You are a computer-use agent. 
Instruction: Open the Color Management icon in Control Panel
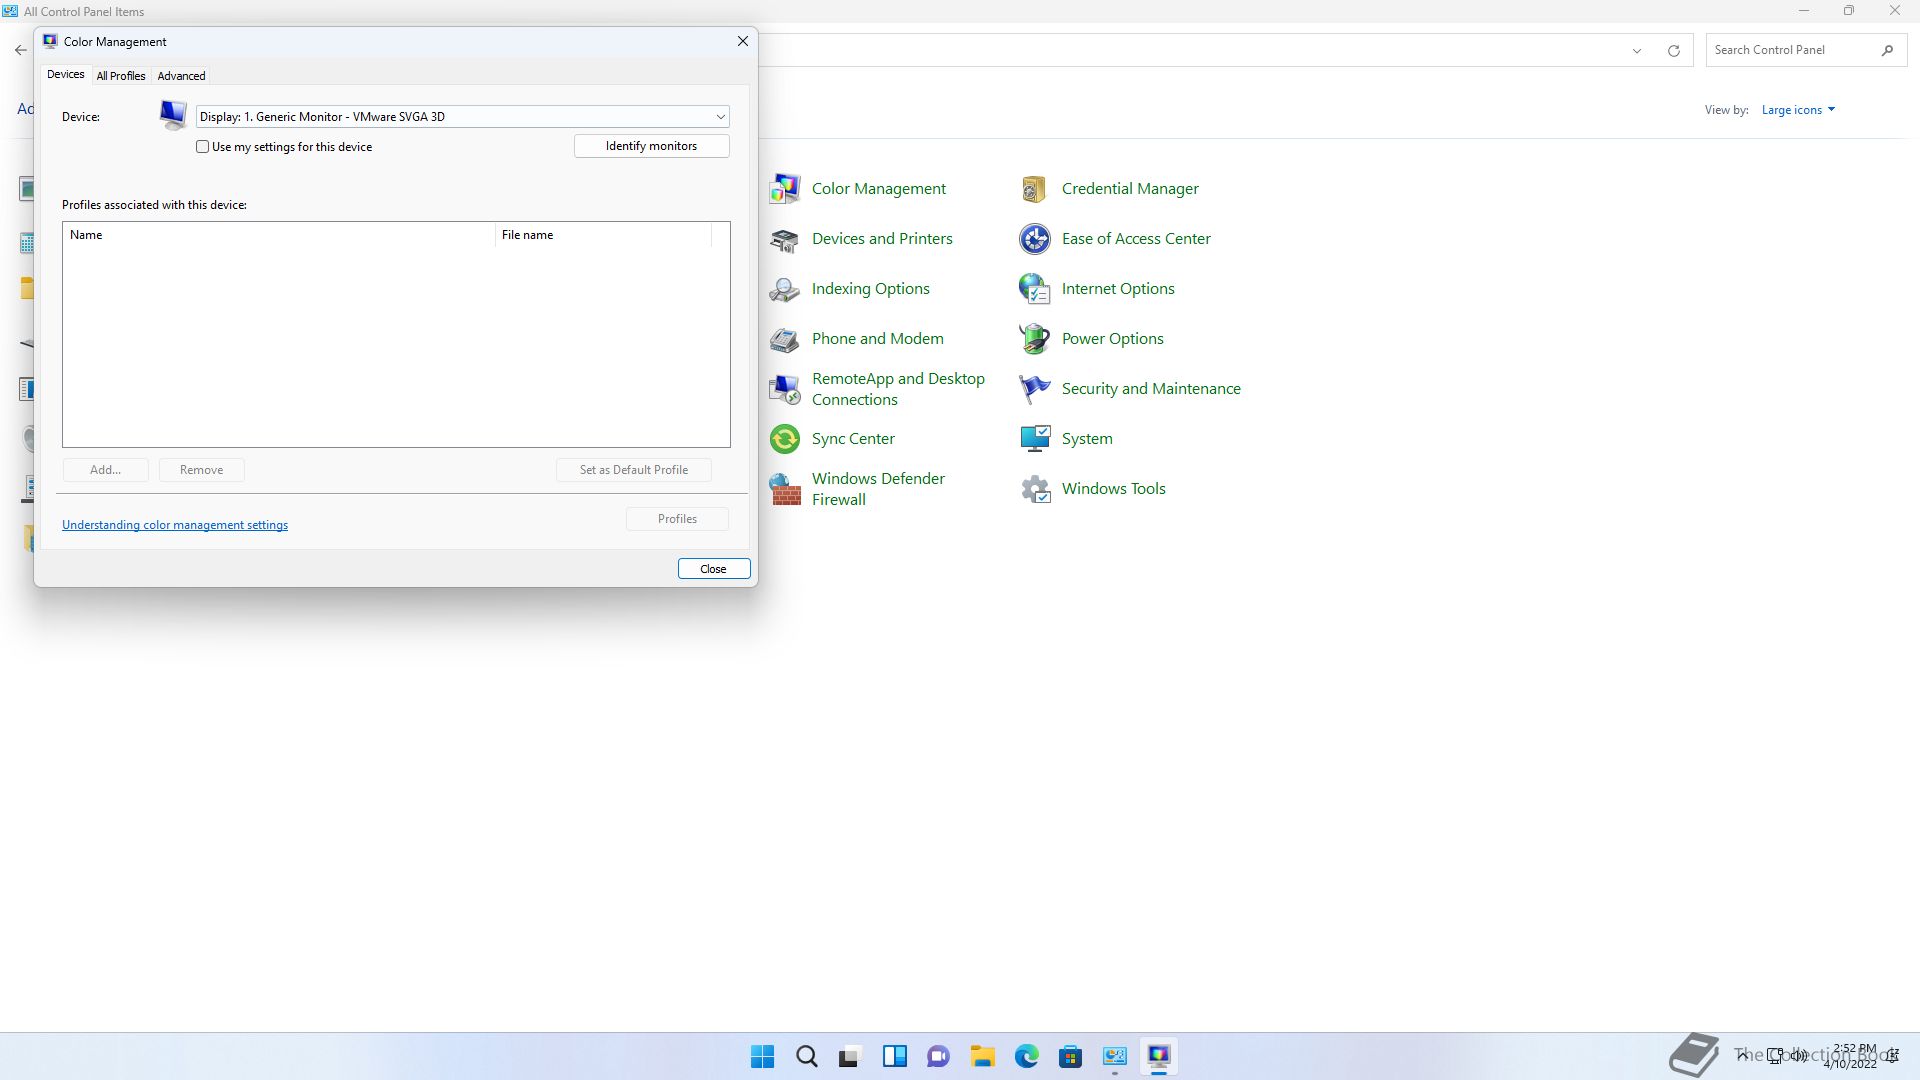pos(785,189)
